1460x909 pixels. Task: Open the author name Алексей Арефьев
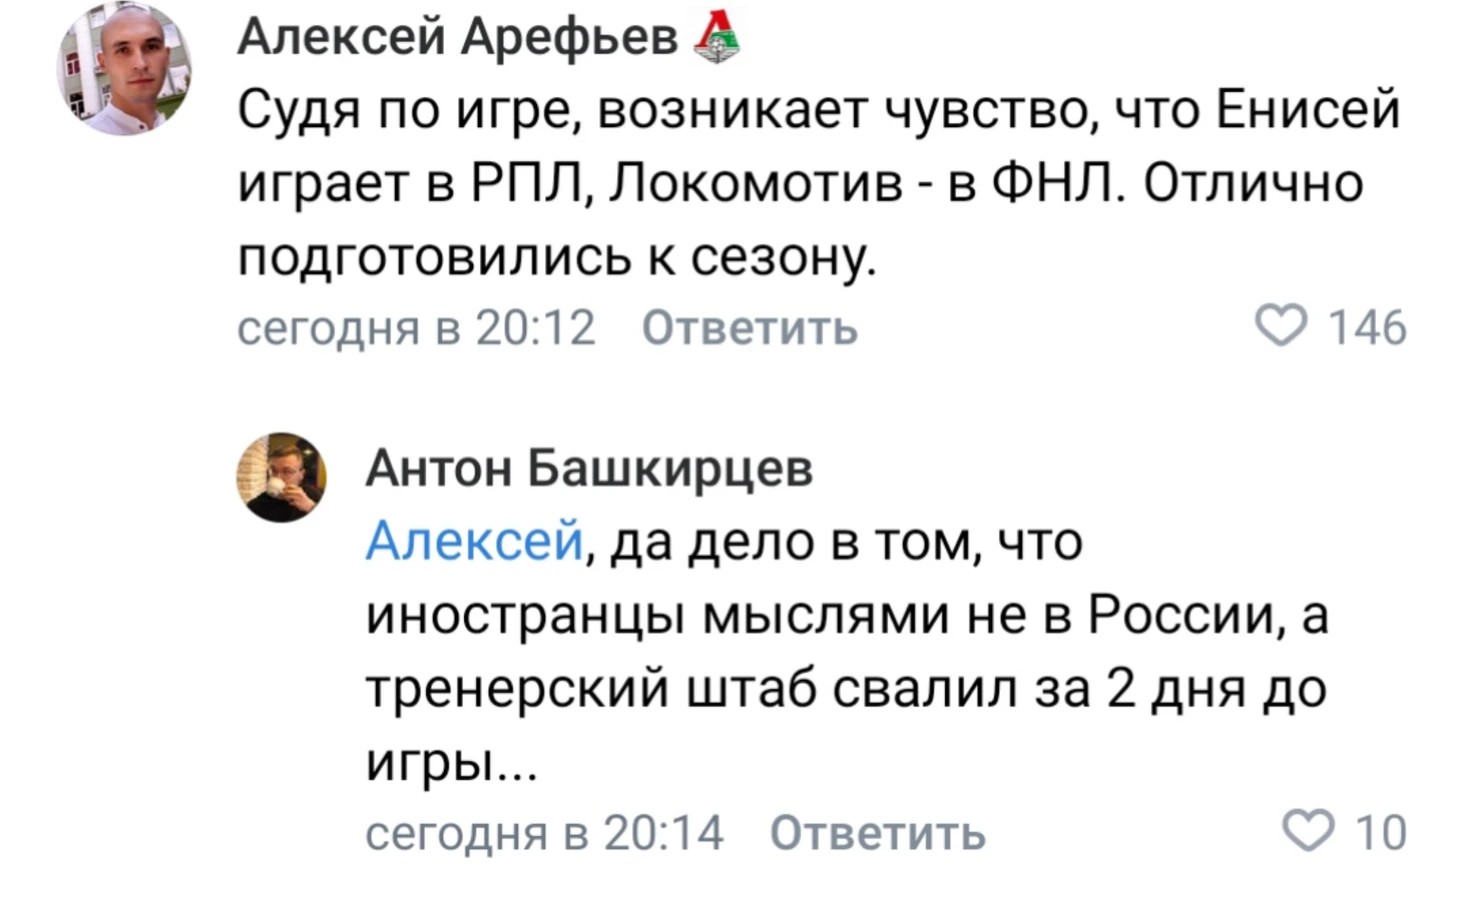(458, 38)
